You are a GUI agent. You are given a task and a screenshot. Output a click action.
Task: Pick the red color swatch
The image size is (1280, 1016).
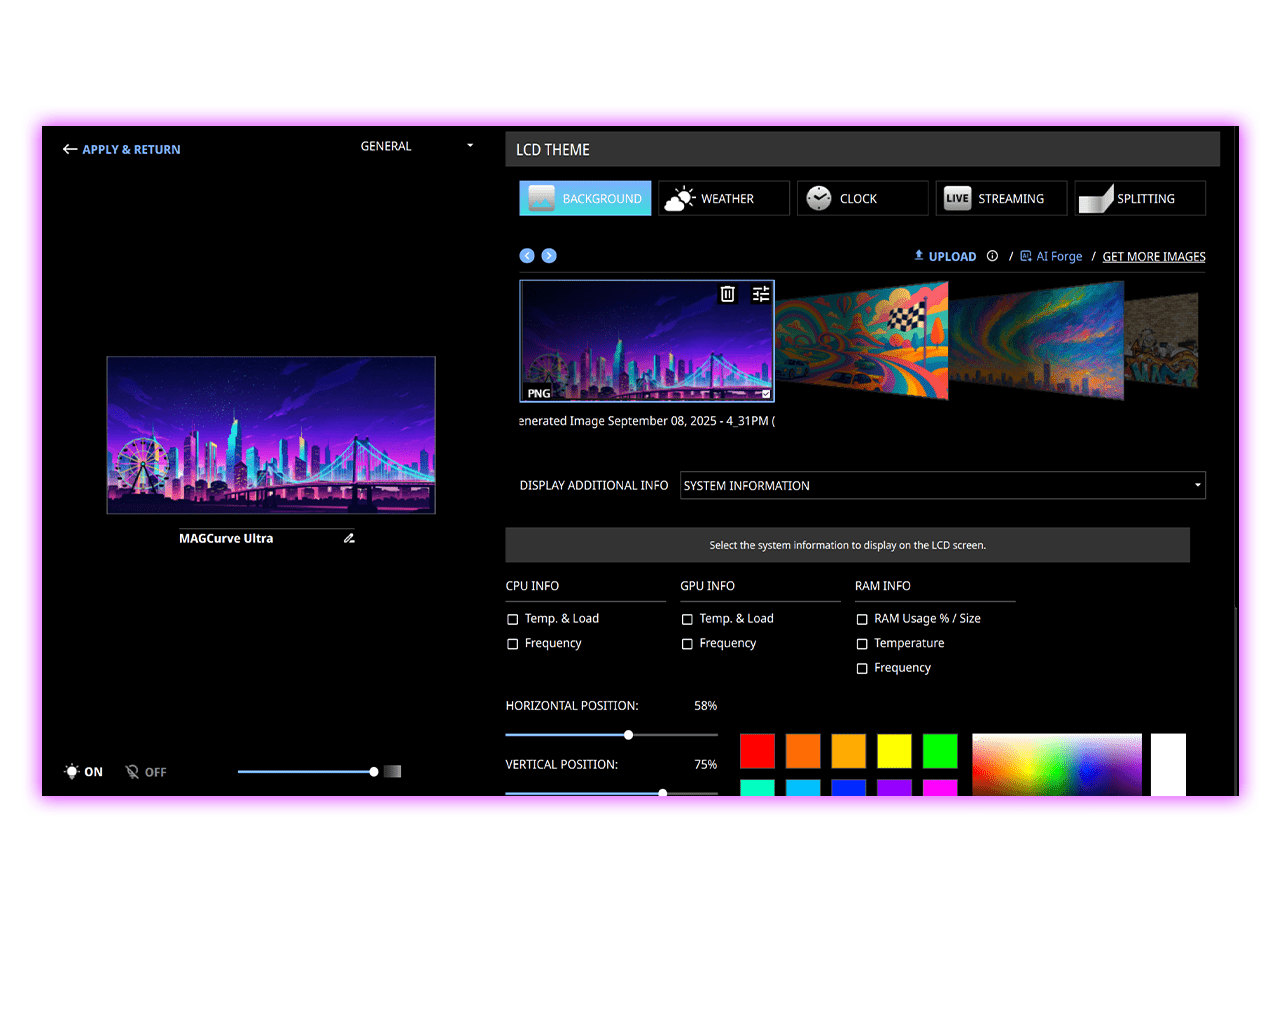coord(757,751)
